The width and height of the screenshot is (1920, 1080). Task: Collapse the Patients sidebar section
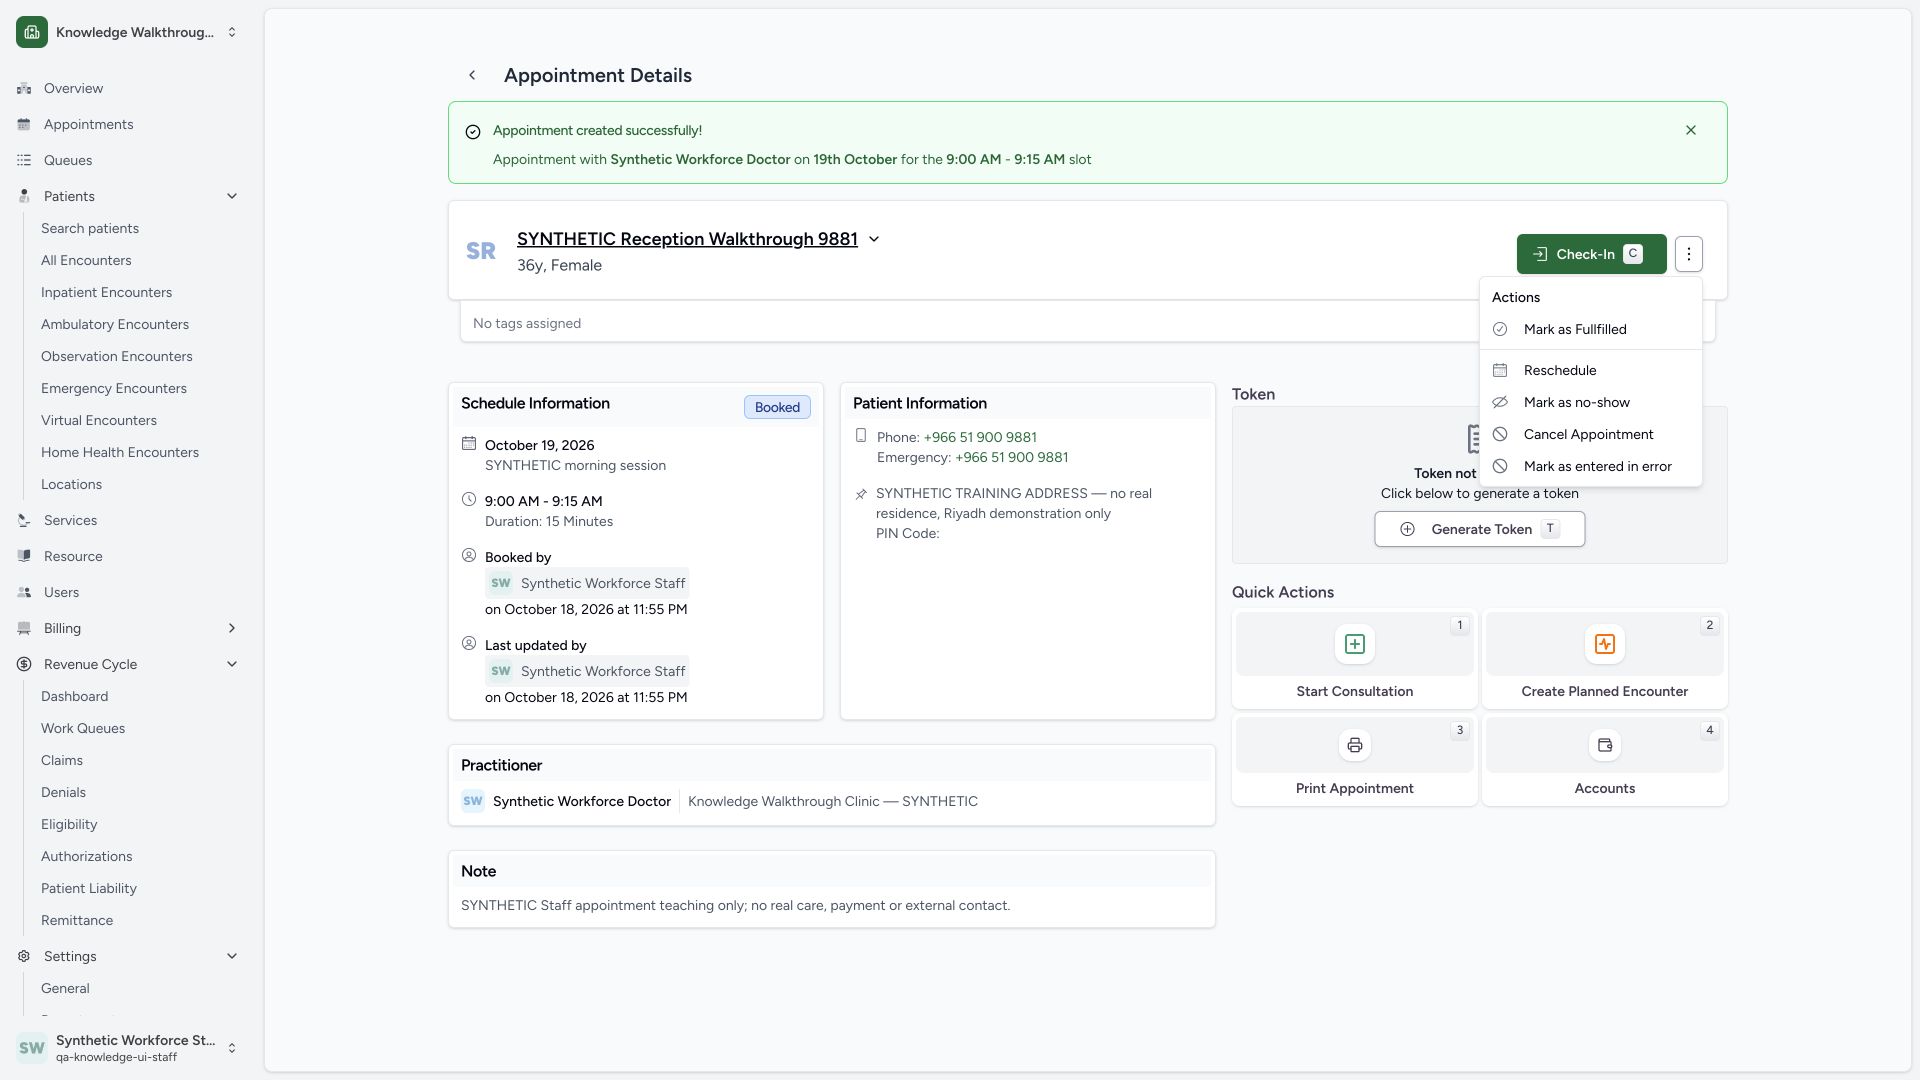(x=232, y=197)
